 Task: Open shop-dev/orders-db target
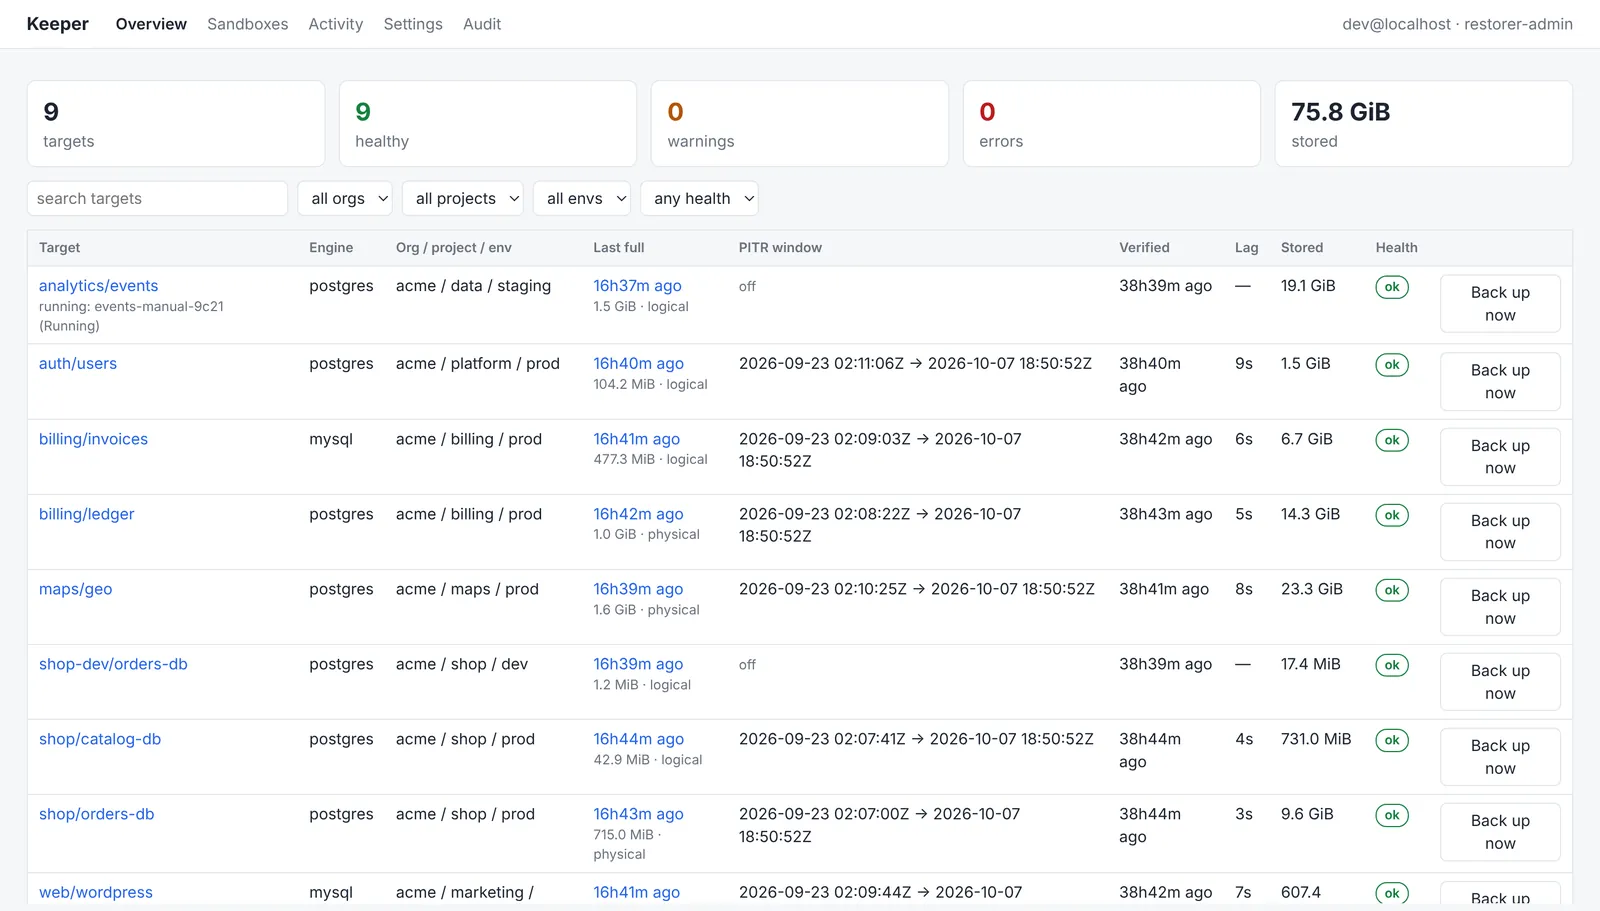tap(113, 664)
